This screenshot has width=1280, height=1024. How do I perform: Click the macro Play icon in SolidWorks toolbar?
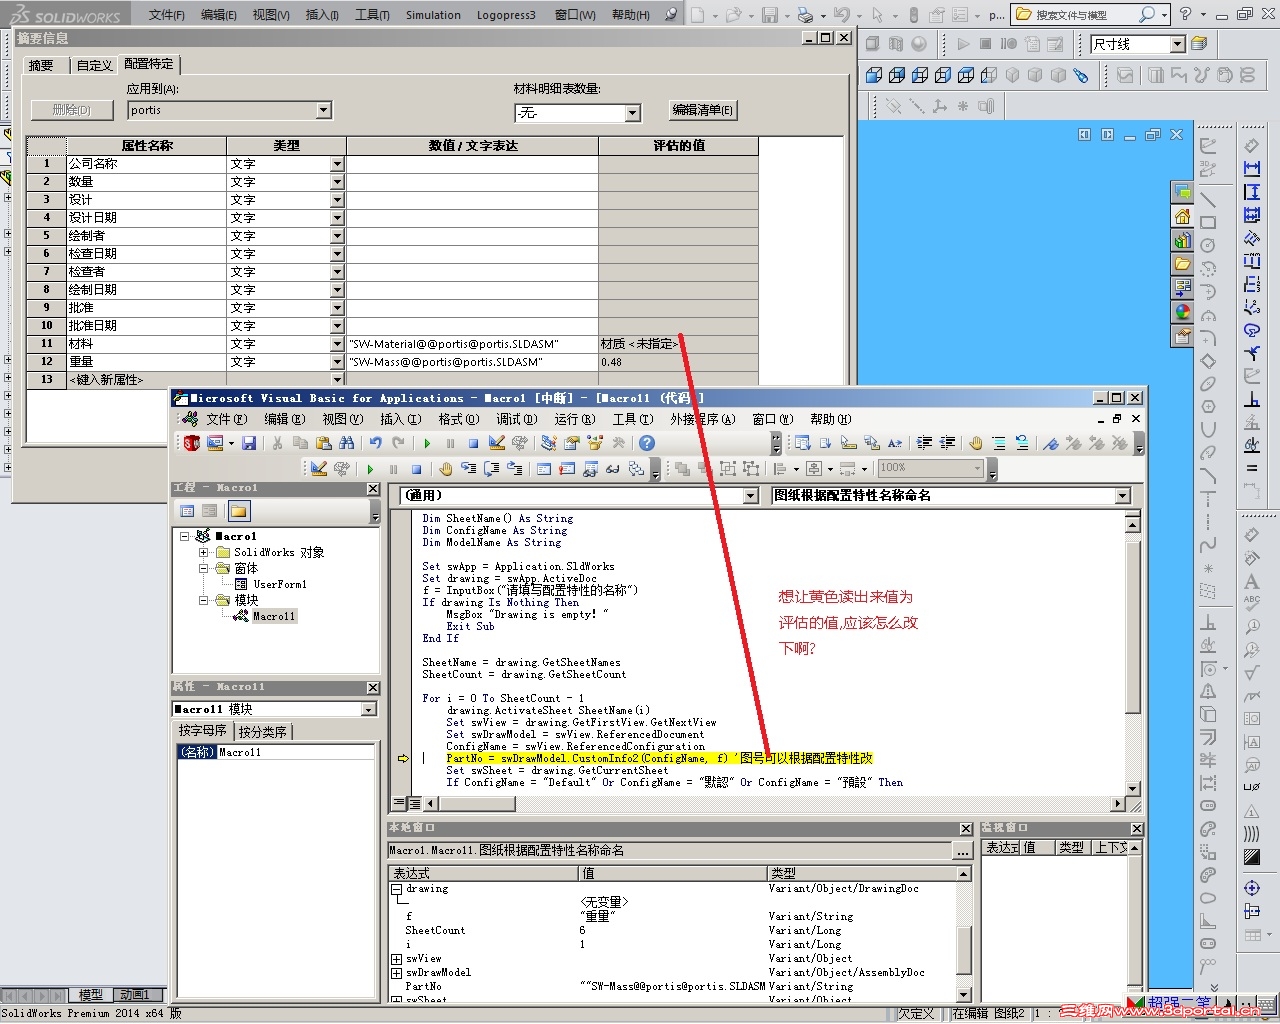pos(963,44)
